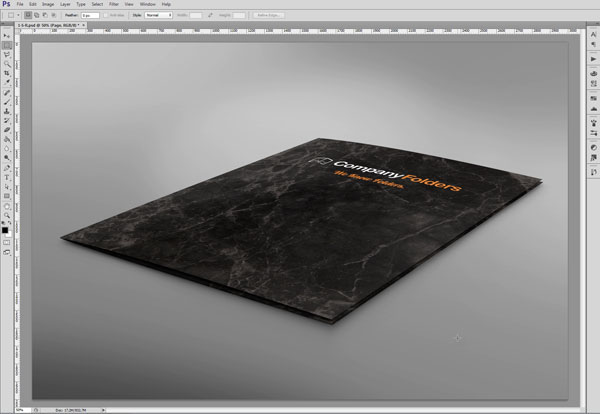The image size is (600, 414).
Task: Select the History Brush tool
Action: 7,121
